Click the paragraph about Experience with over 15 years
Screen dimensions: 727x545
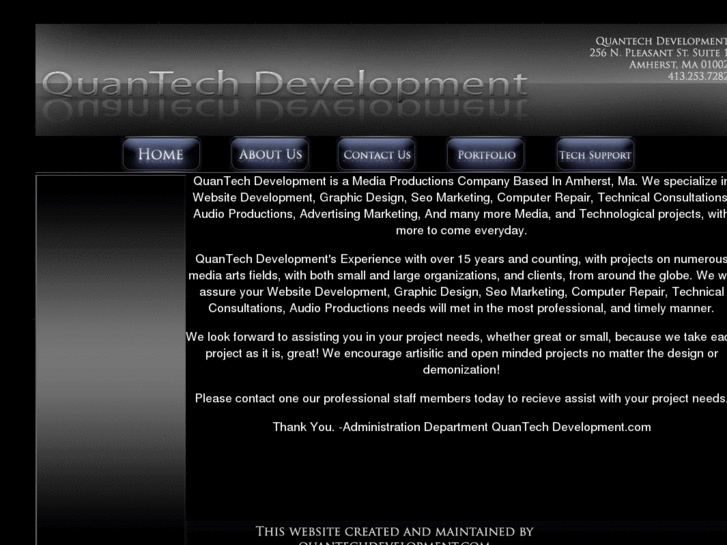point(457,283)
